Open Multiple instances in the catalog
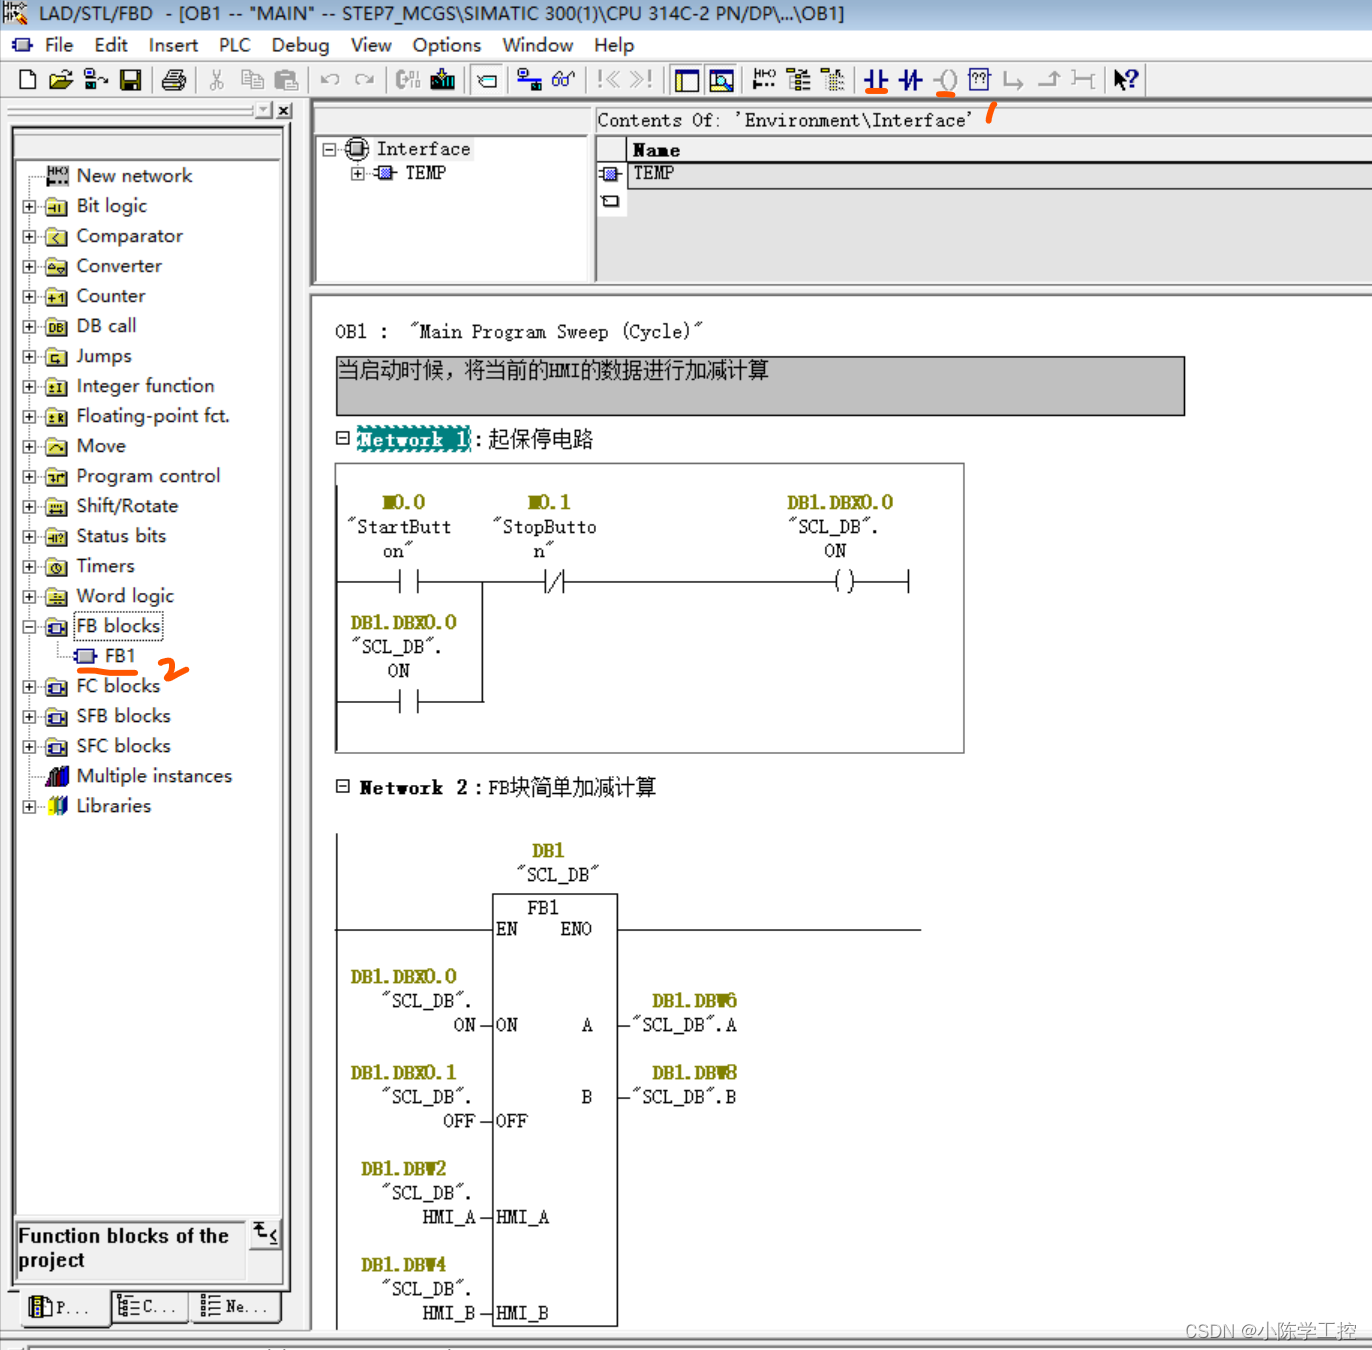The width and height of the screenshot is (1372, 1350). tap(154, 775)
